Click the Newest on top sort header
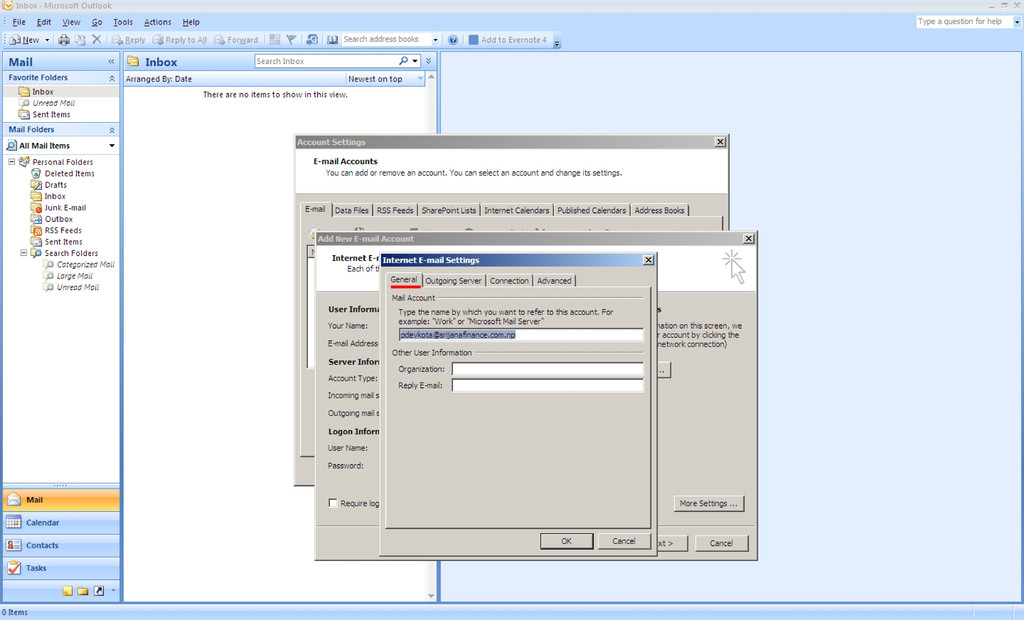Viewport: 1024px width, 620px height. (385, 79)
